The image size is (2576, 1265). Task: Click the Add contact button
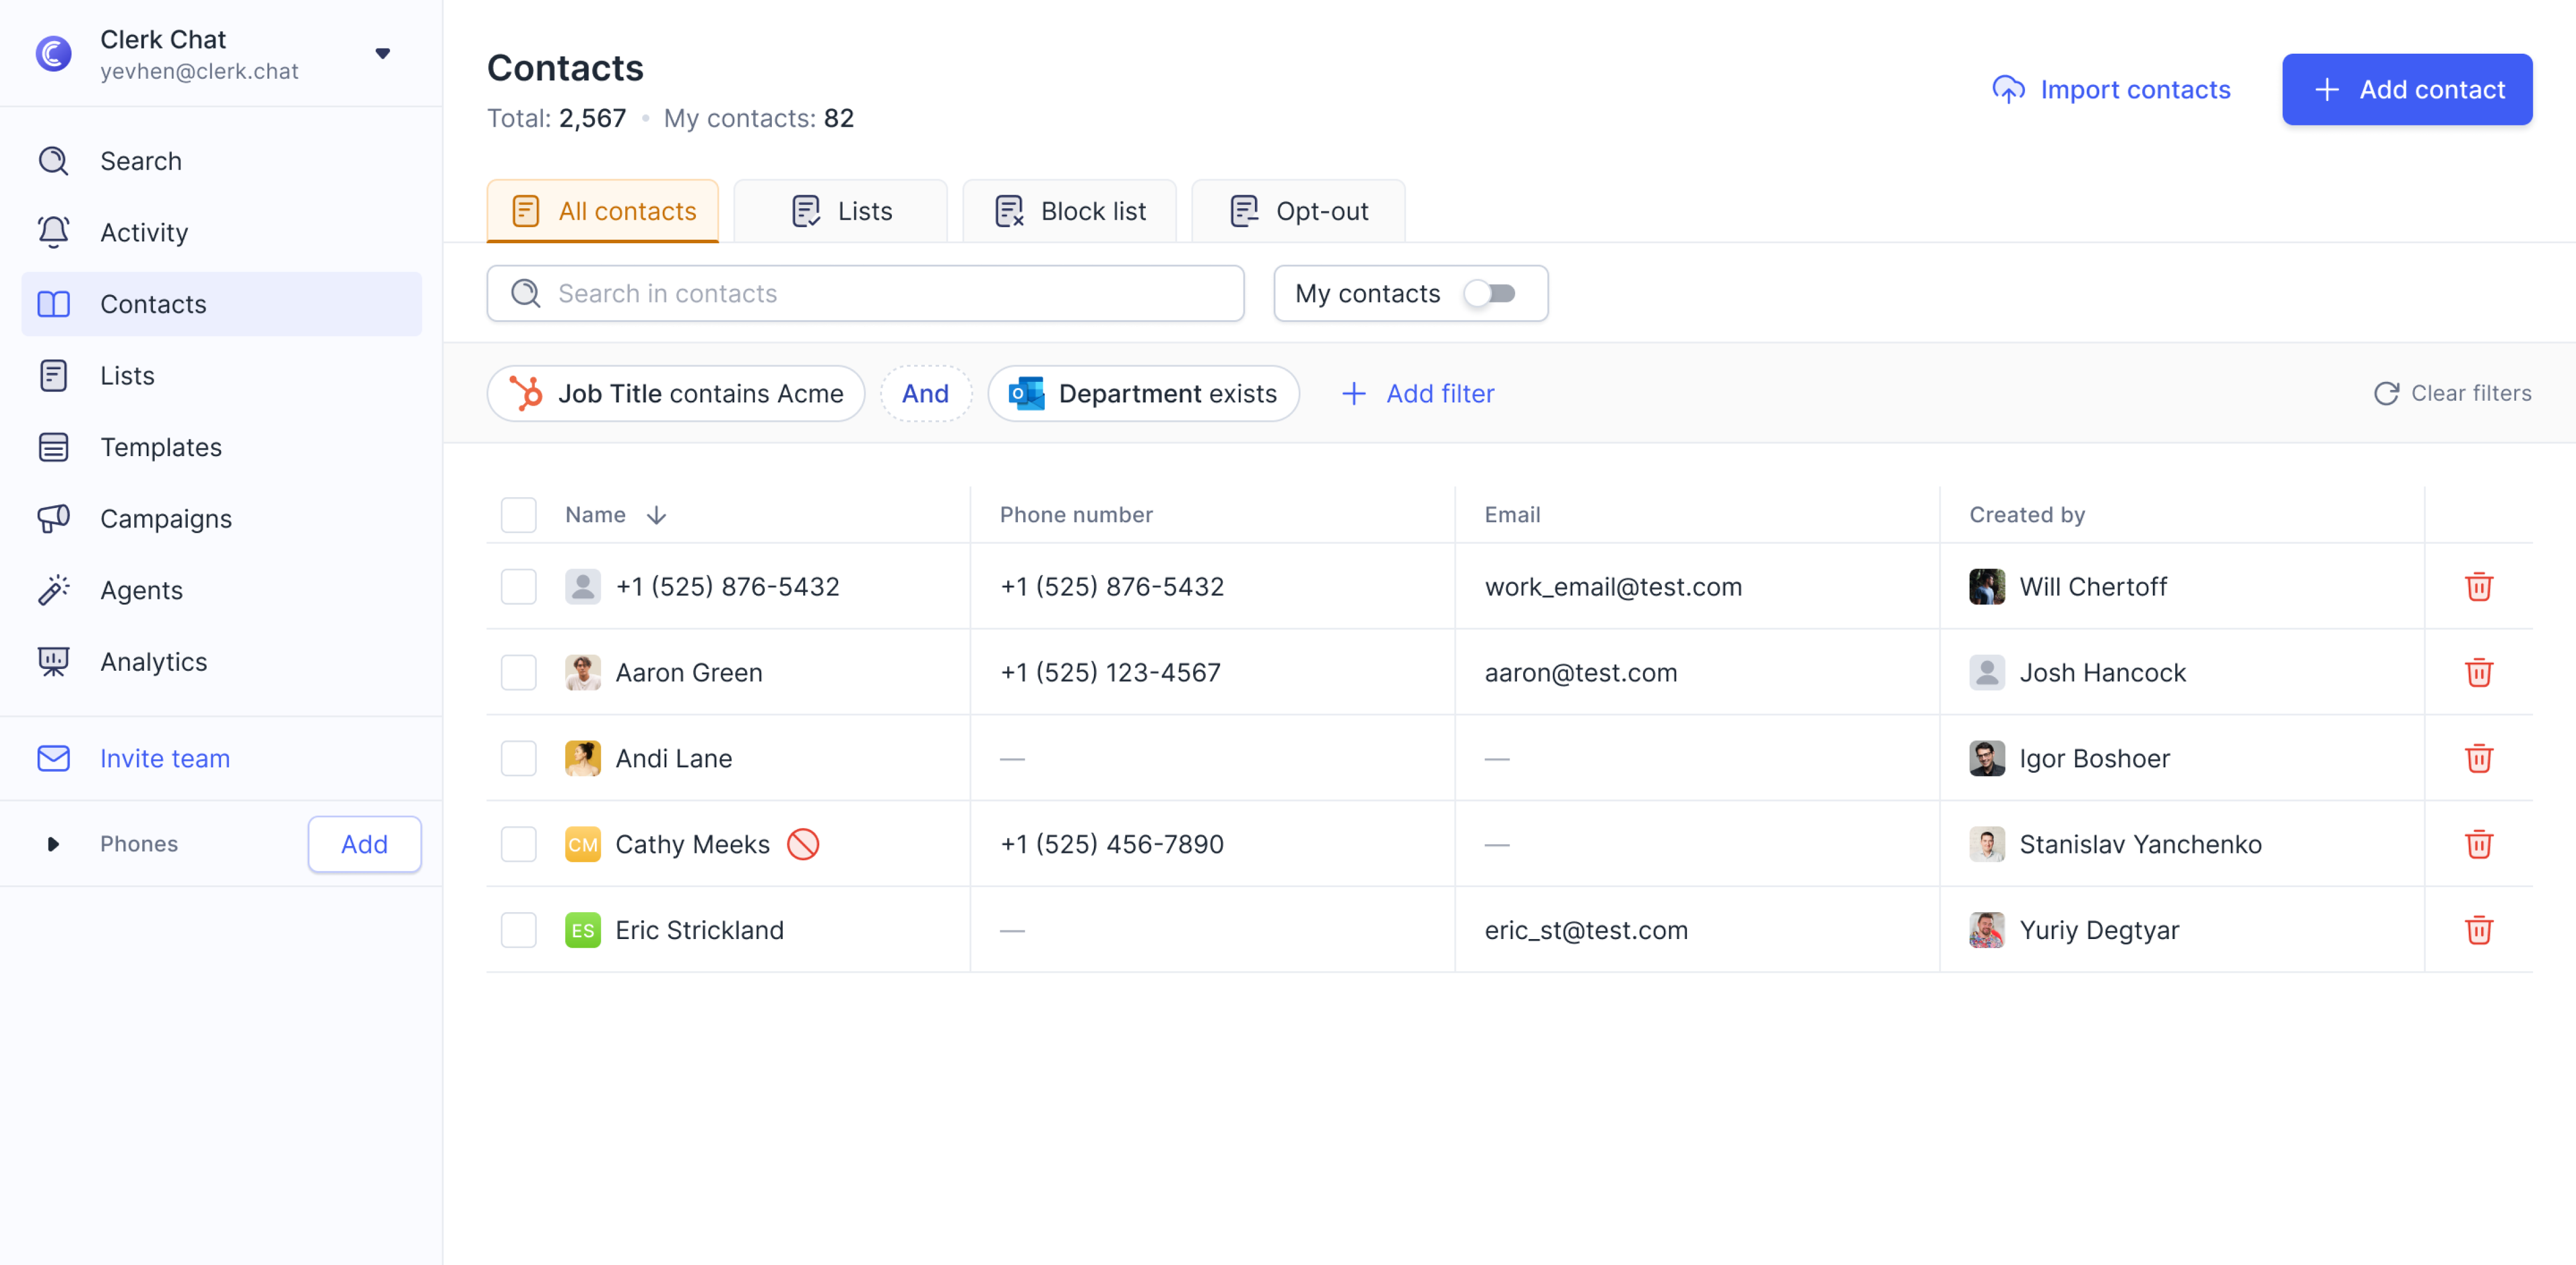pos(2406,89)
